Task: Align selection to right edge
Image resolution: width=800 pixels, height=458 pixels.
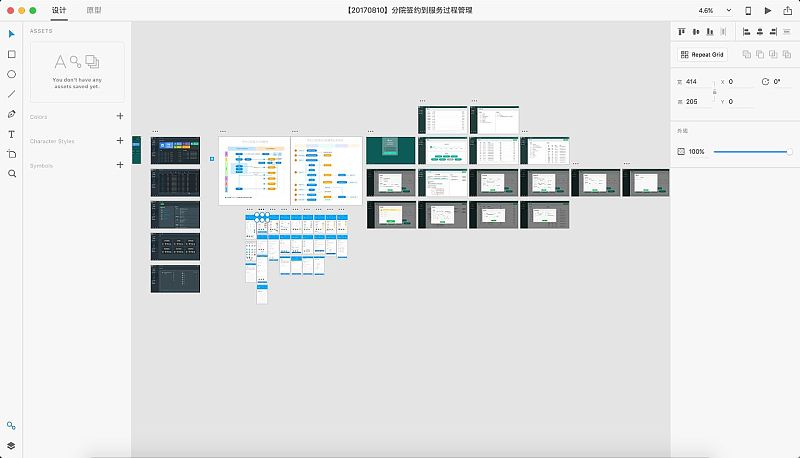Action: click(773, 32)
